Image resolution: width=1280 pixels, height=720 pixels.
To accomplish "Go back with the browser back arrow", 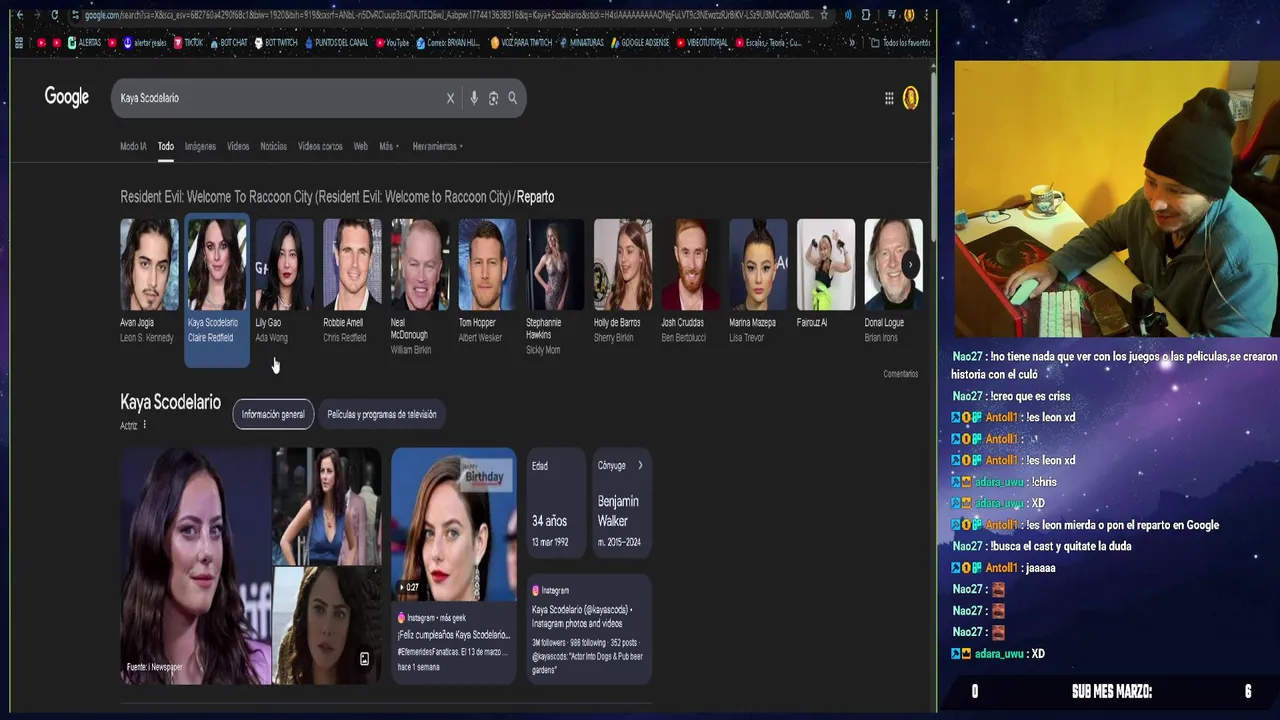I will [19, 15].
